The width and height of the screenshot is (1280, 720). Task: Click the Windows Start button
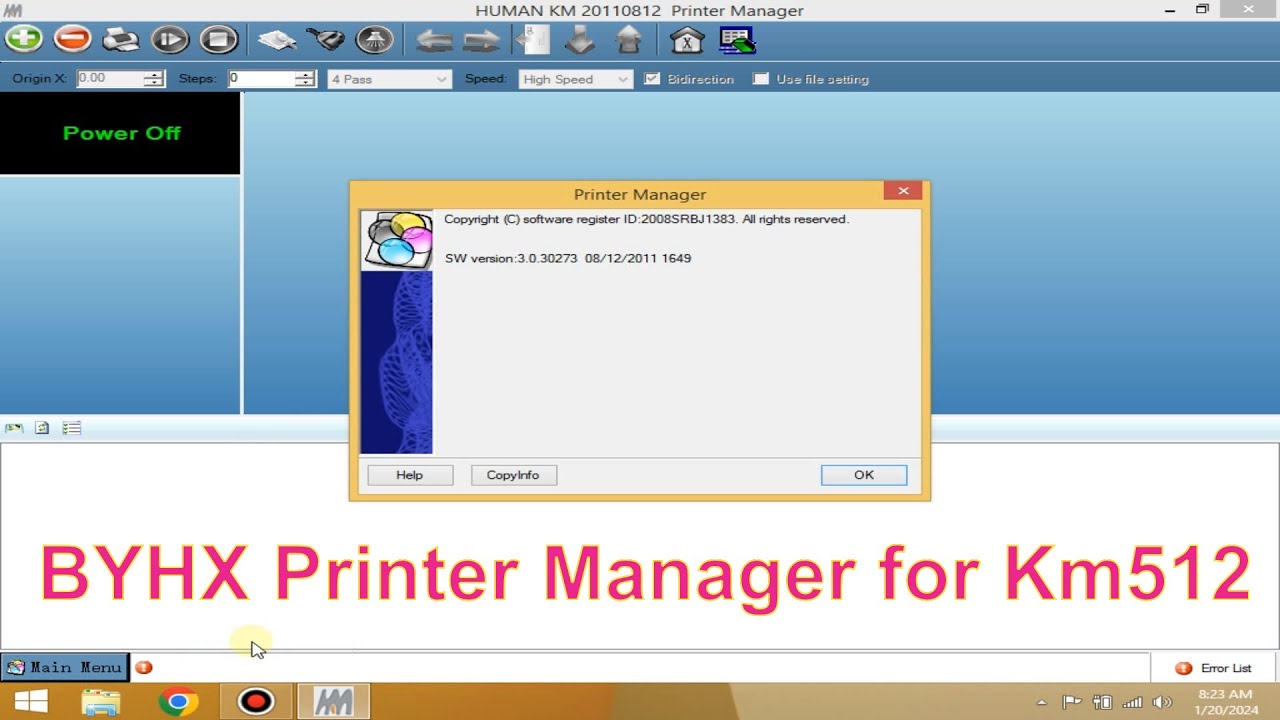[31, 702]
